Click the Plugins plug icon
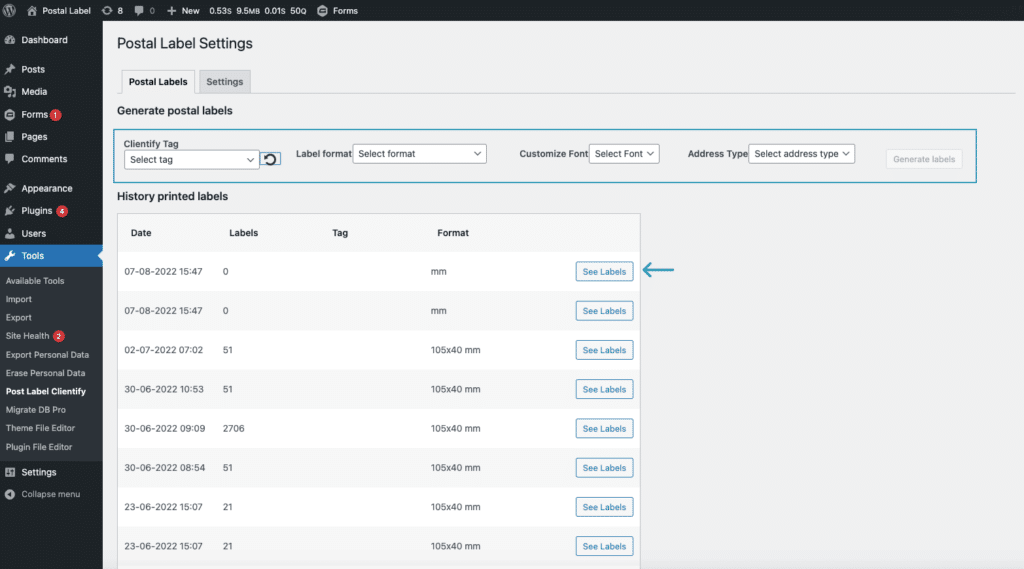 pos(10,210)
